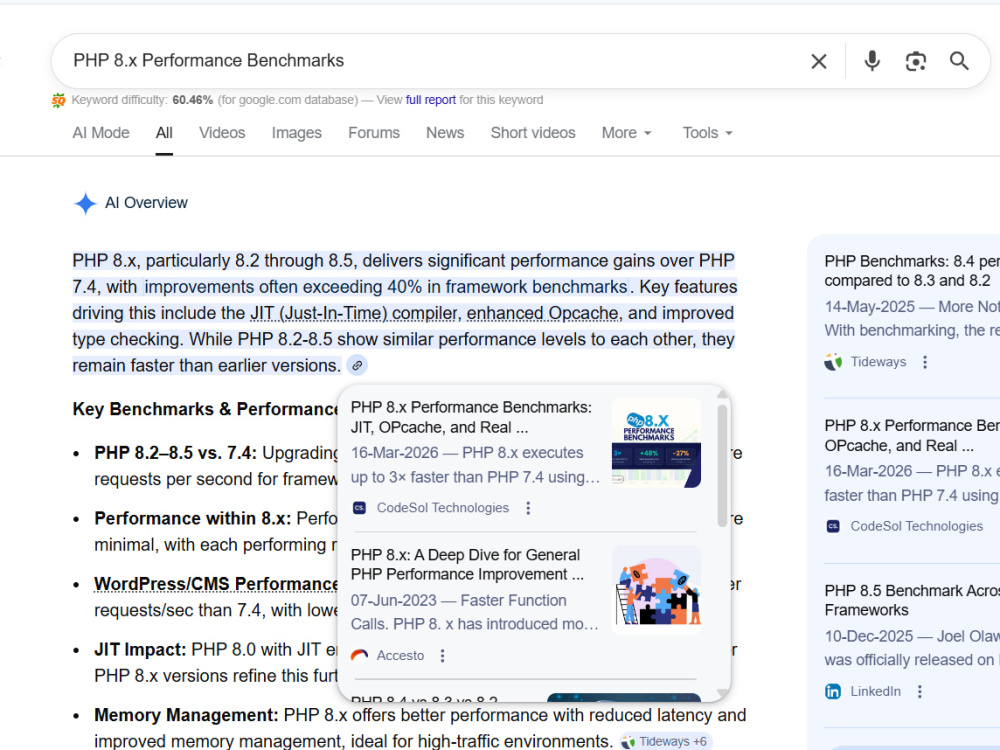Screen dimensions: 1000x750
Task: Click the CodeSol Technologies favicon in popup
Action: tap(359, 508)
